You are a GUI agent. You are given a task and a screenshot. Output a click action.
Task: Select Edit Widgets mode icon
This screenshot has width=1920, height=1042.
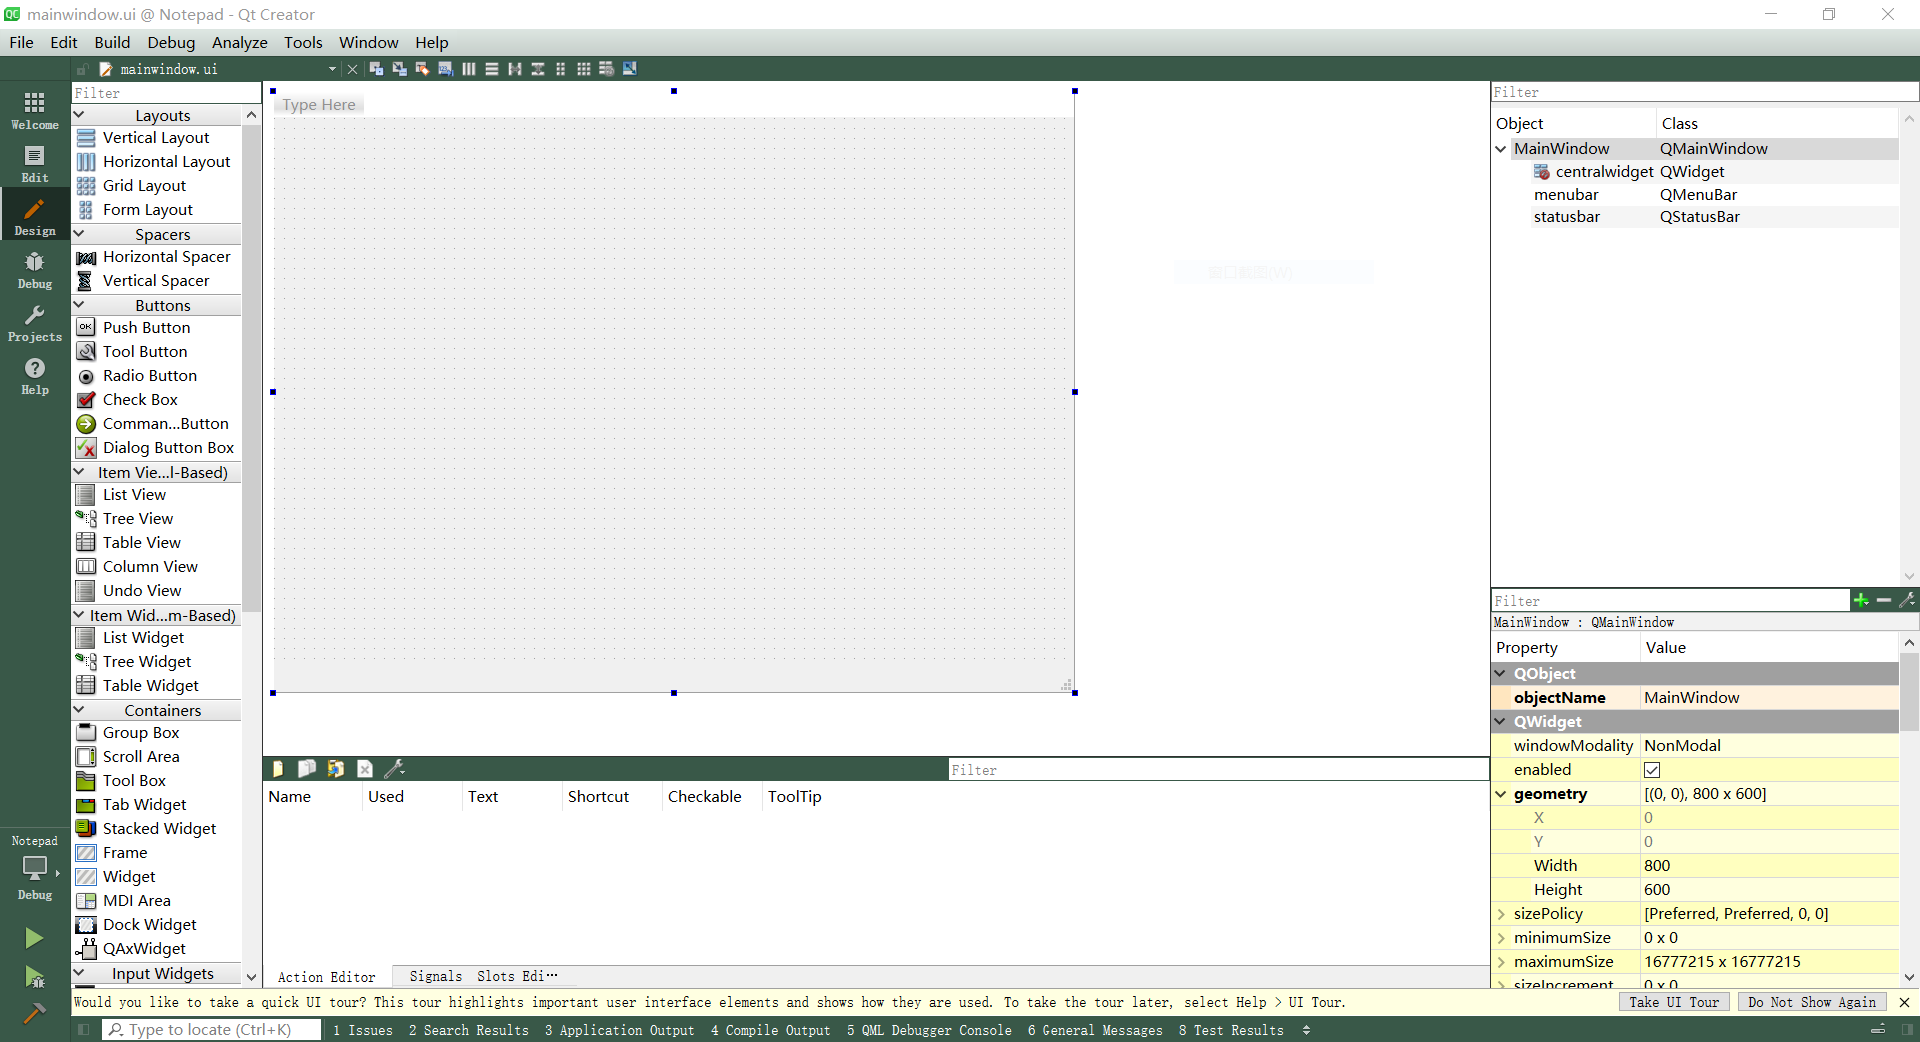pyautogui.click(x=376, y=69)
